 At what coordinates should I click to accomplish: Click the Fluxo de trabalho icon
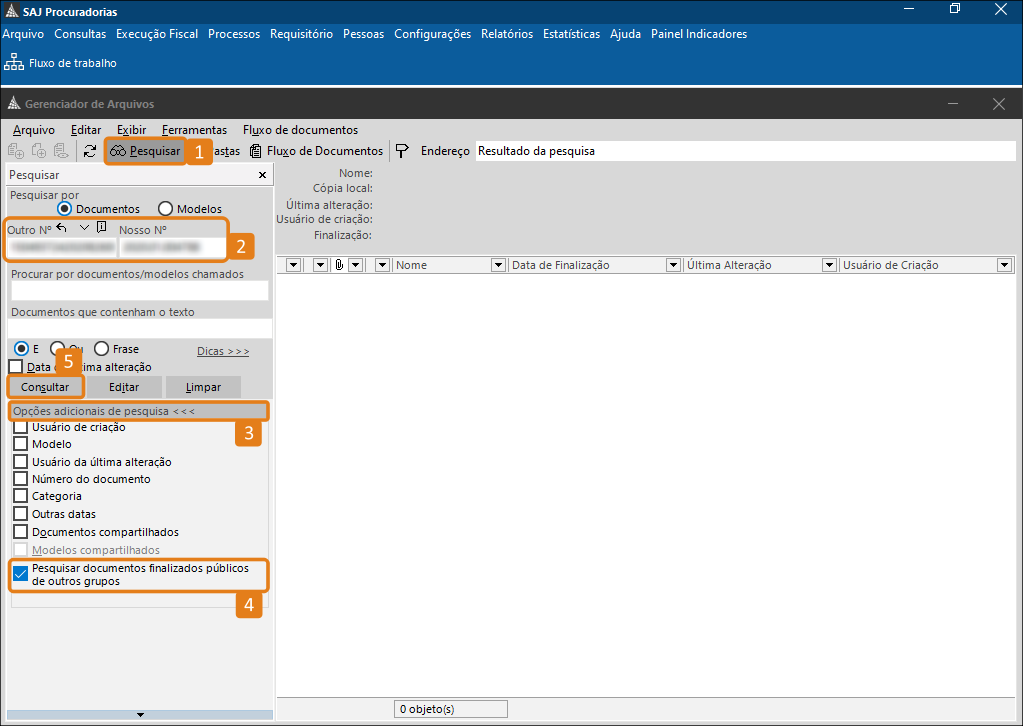tap(13, 63)
